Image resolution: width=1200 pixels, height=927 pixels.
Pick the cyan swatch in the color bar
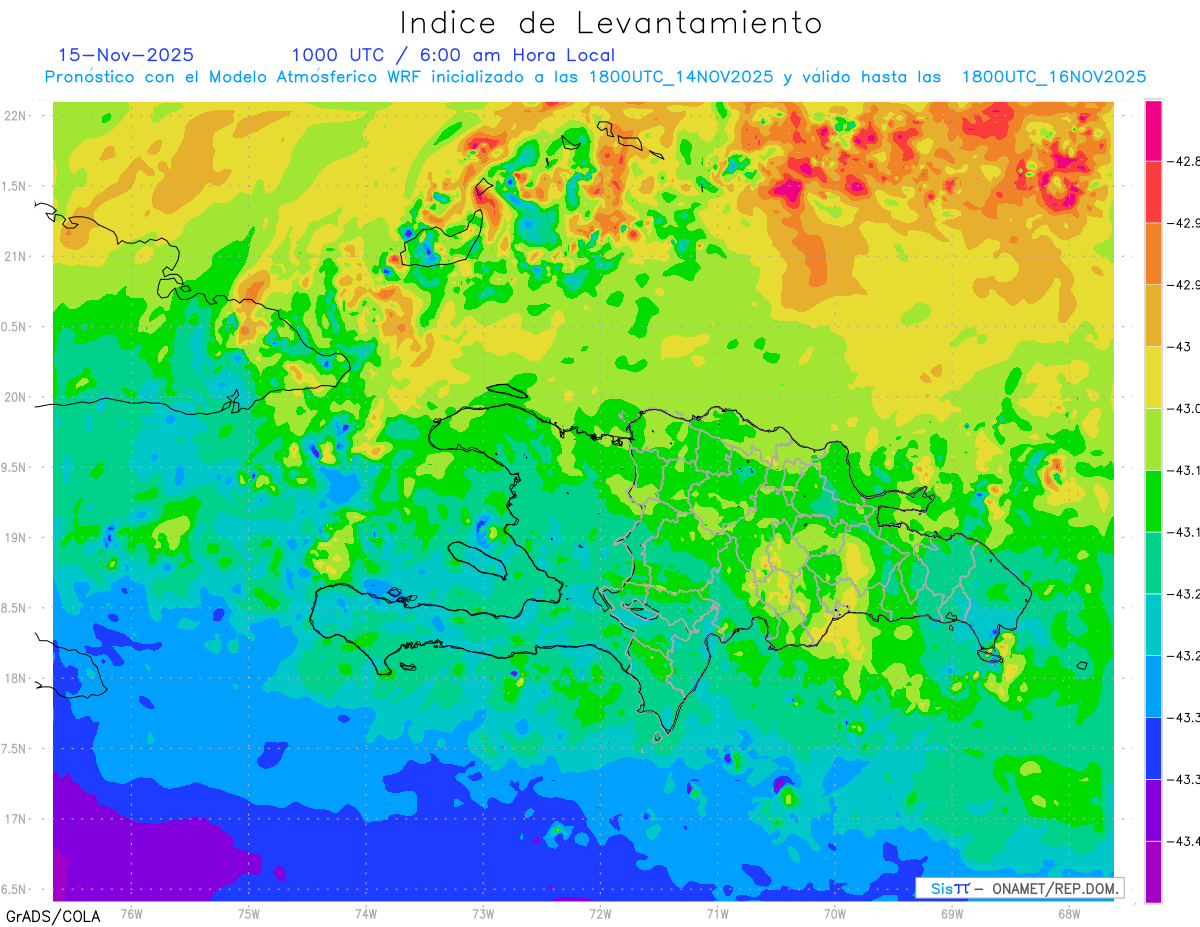pos(1153,624)
